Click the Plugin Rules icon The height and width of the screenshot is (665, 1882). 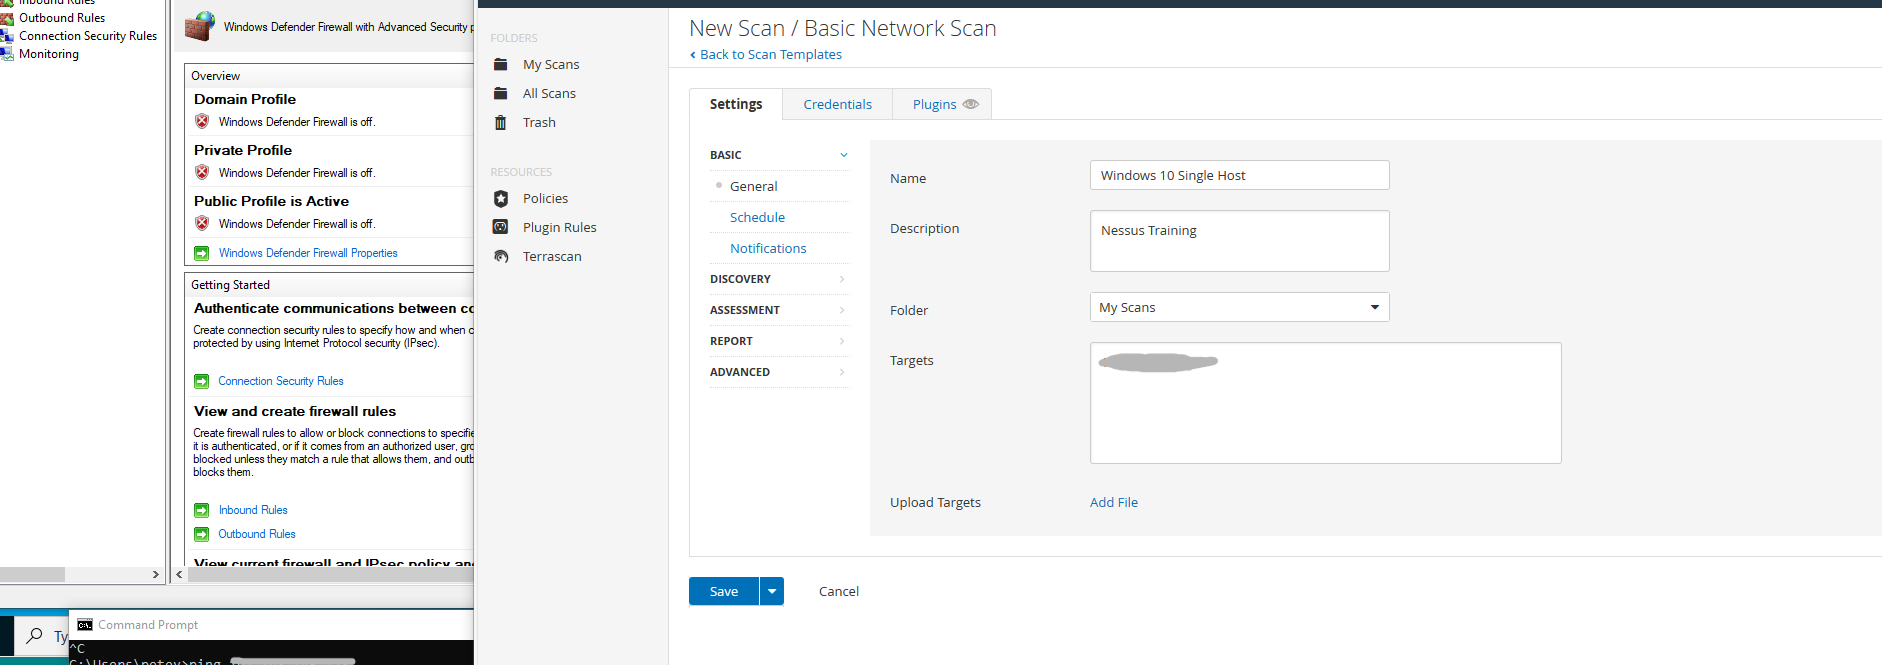[x=501, y=227]
